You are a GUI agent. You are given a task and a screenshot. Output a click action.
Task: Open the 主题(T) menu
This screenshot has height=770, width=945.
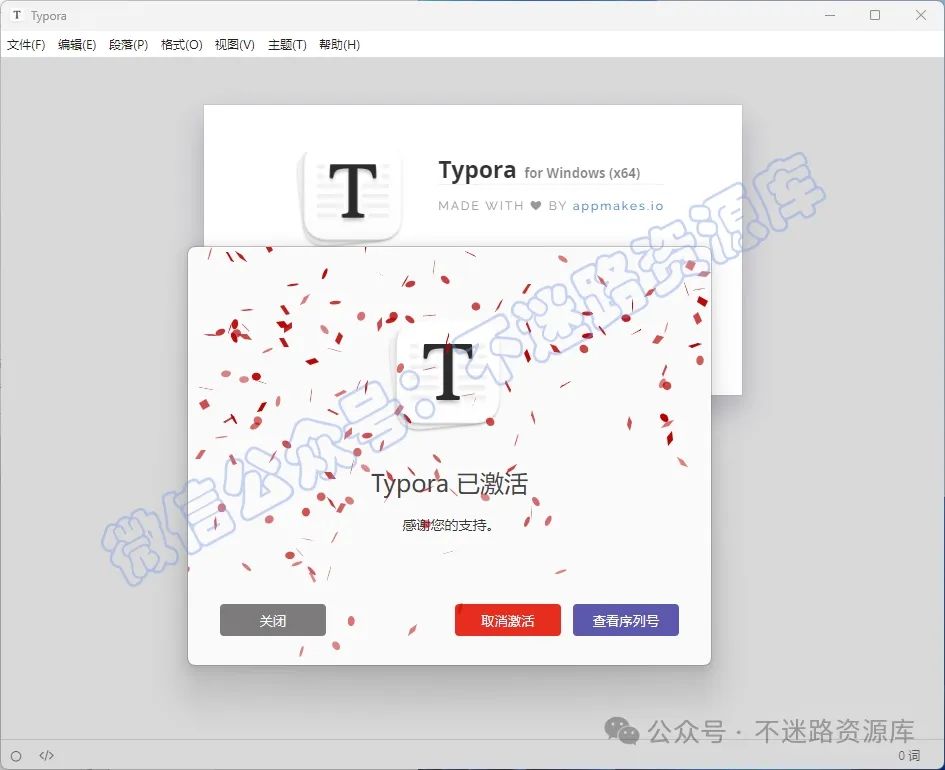tap(287, 45)
